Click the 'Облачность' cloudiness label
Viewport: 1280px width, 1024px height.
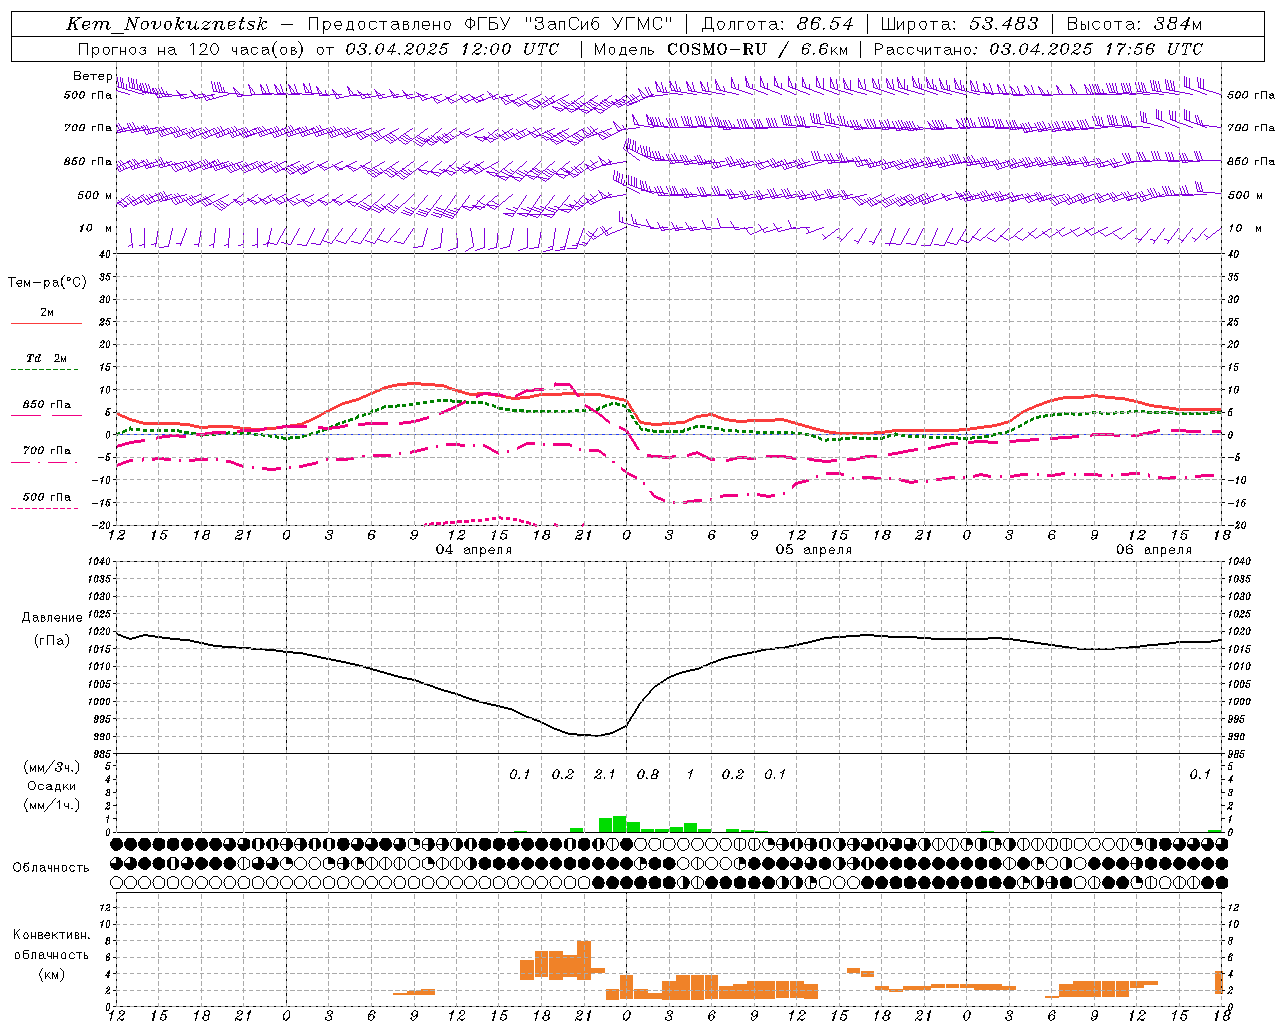[51, 867]
